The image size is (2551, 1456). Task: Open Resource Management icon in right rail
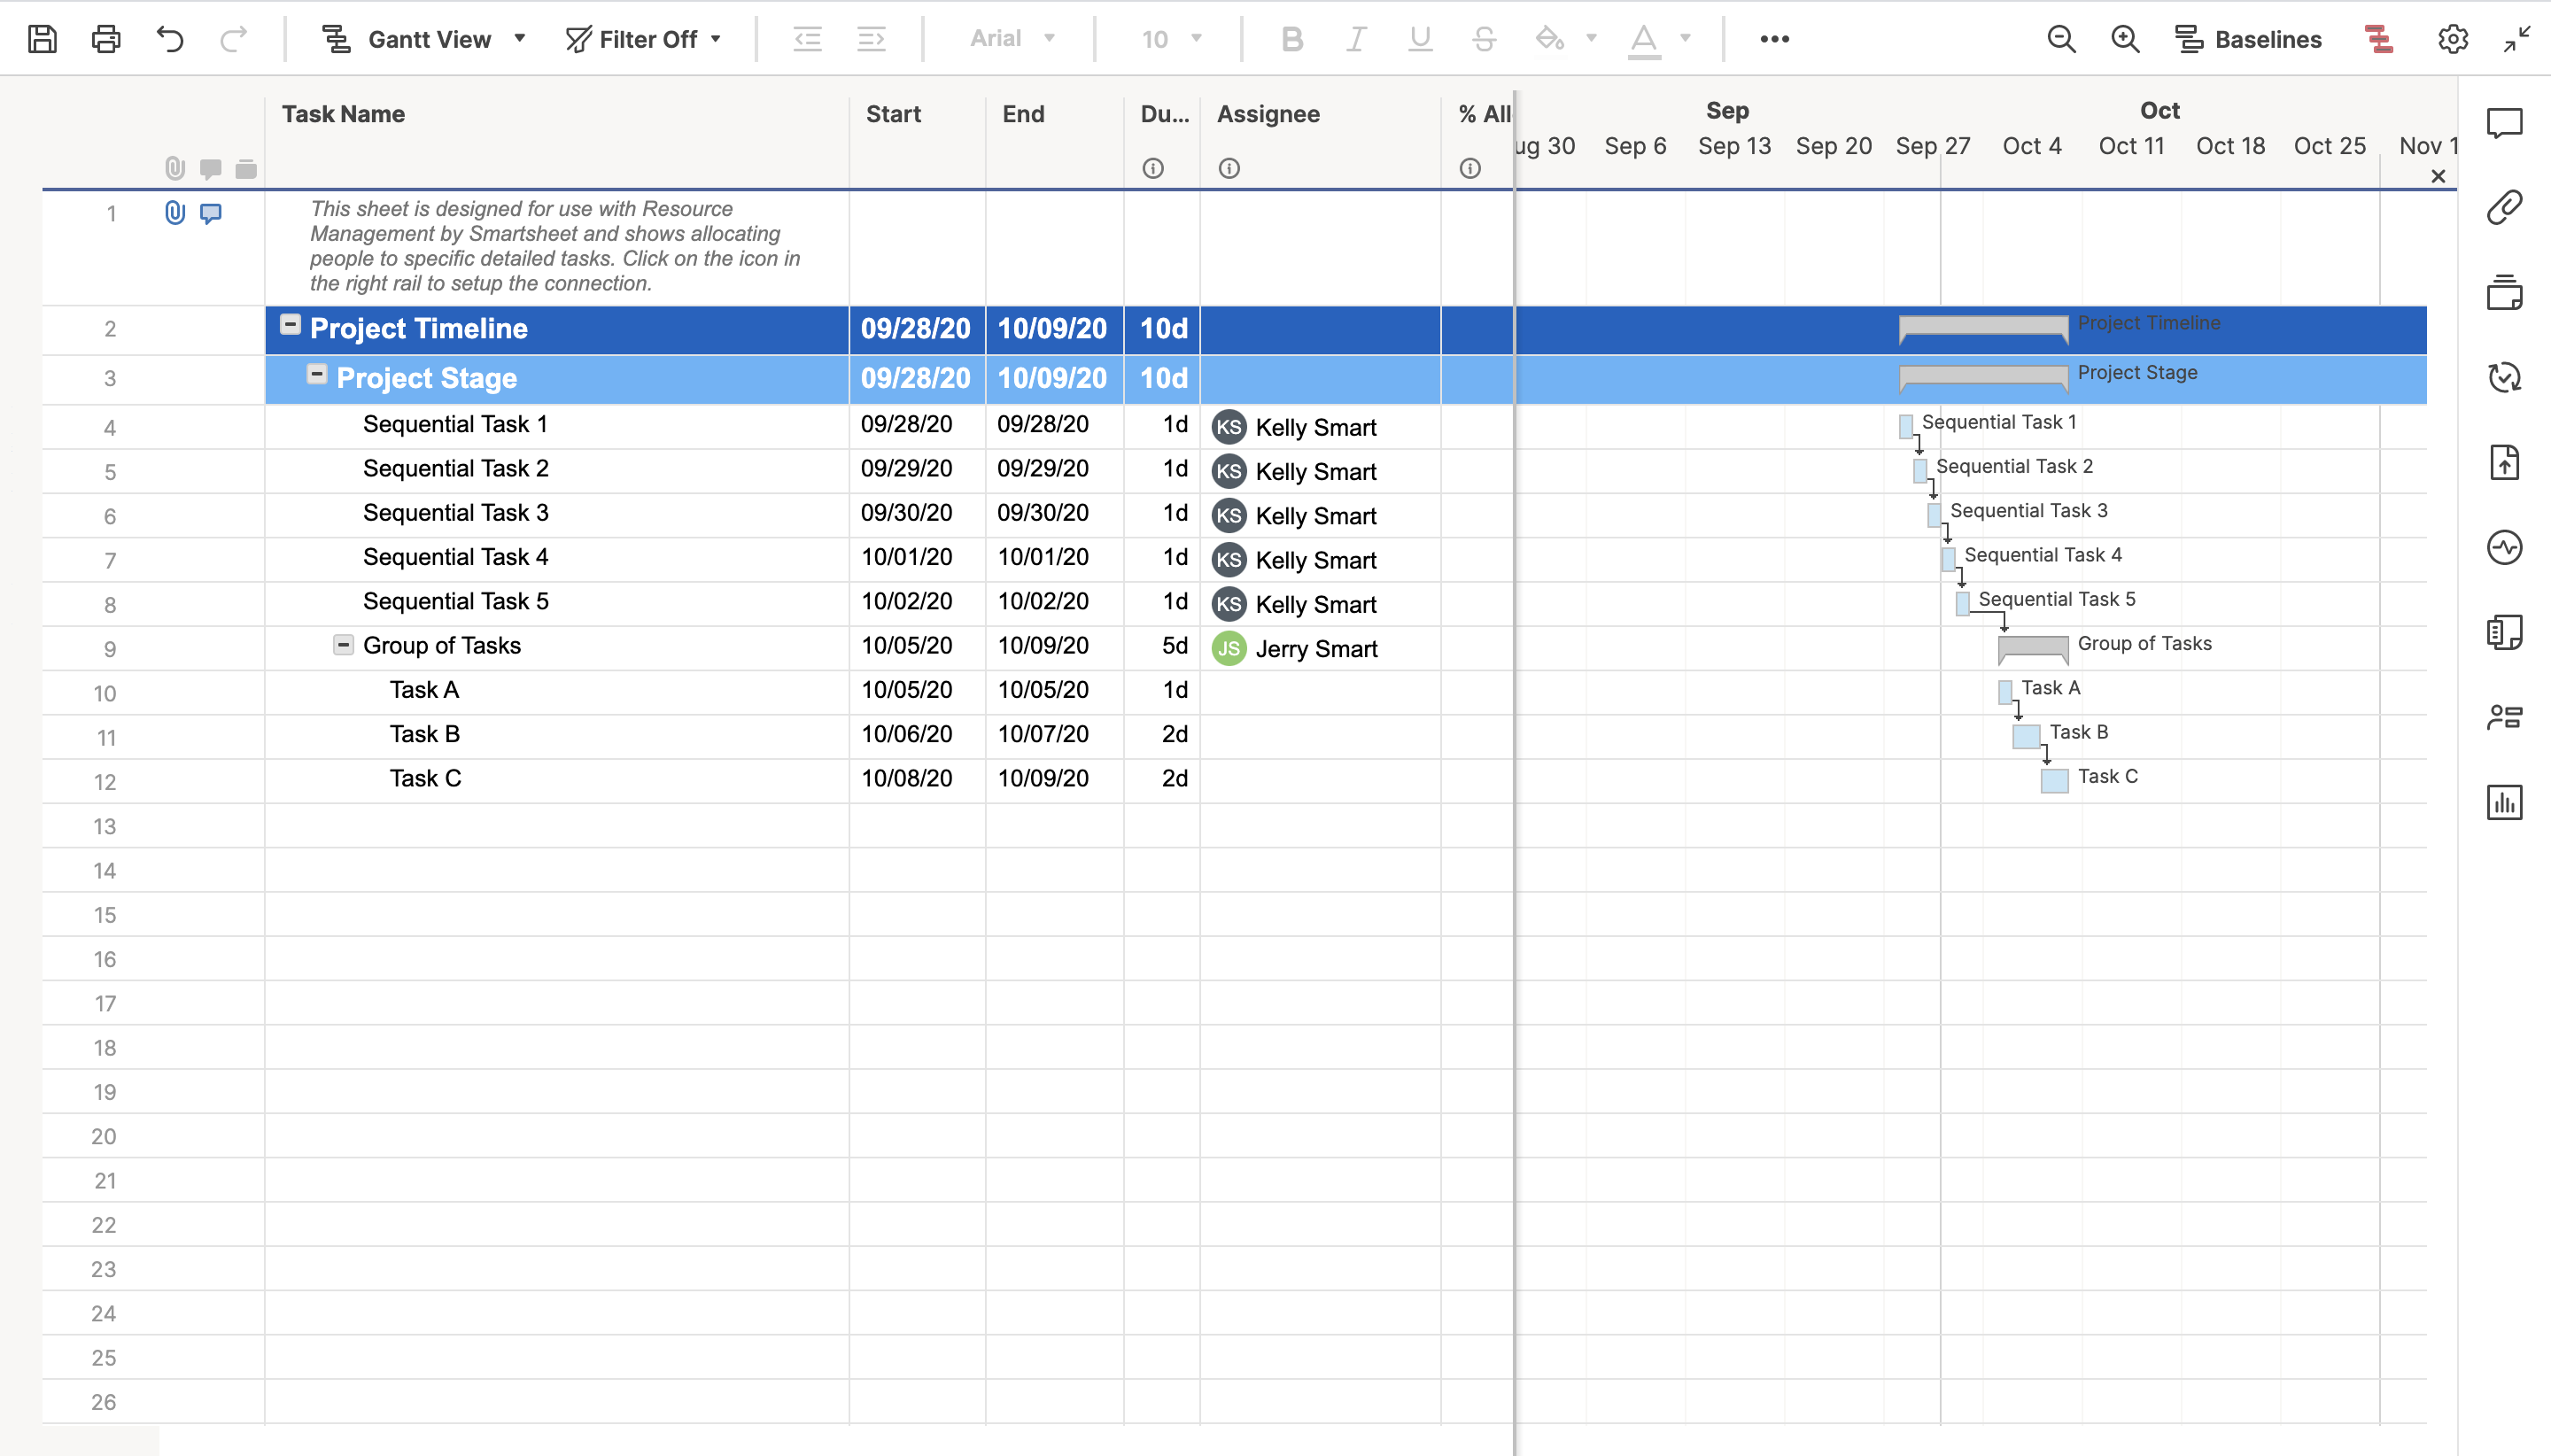pos(2504,717)
